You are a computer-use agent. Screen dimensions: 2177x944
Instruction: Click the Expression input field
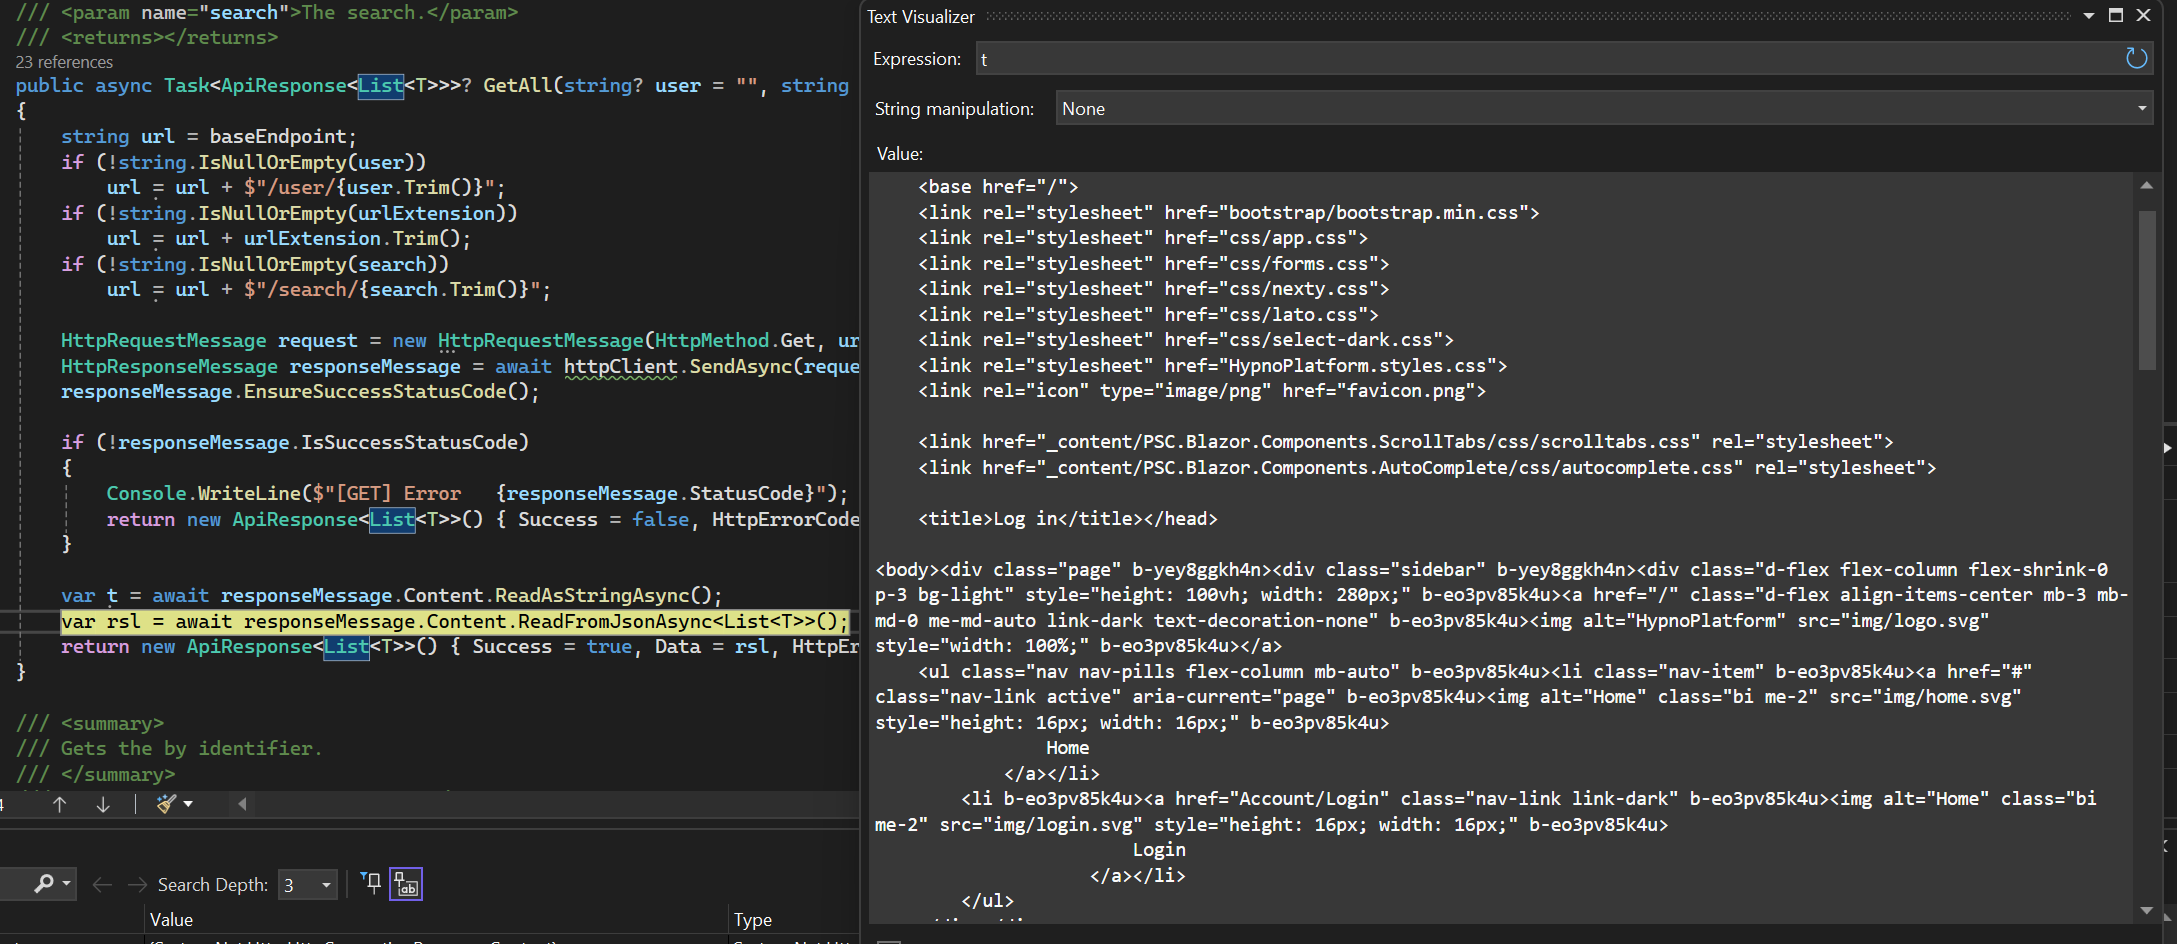[1548, 59]
